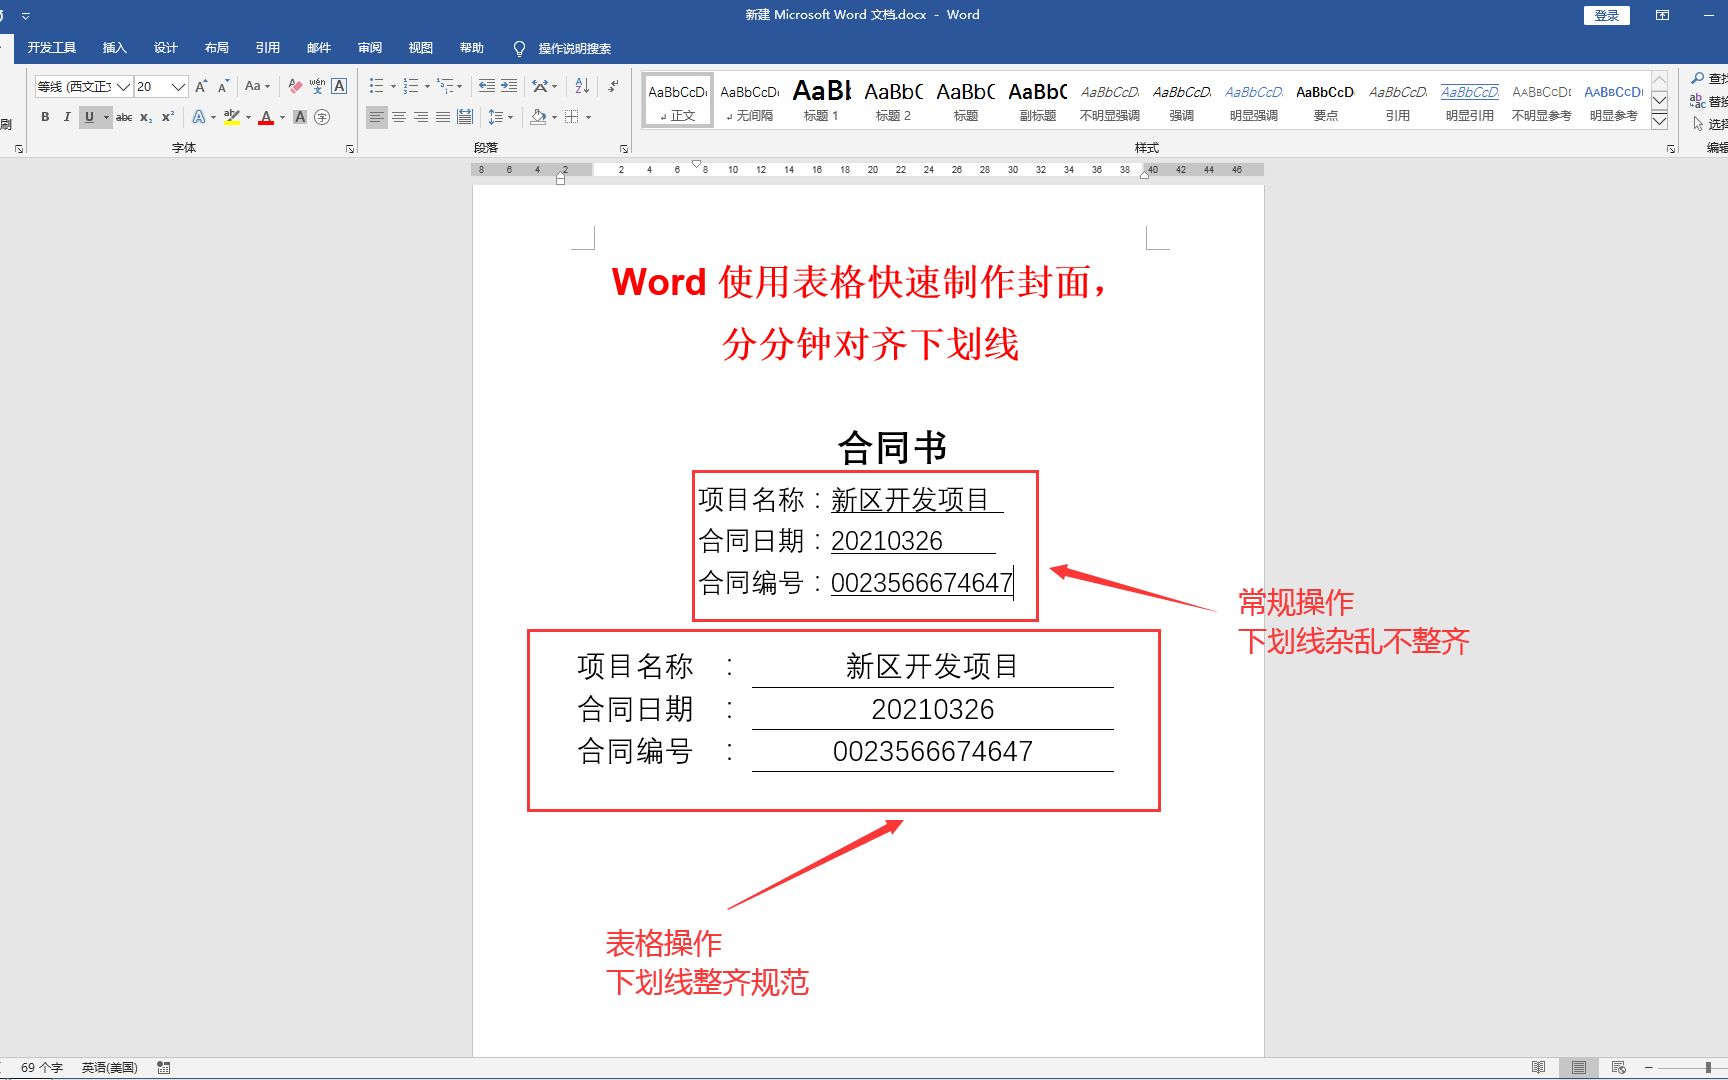Increase font size with grow font icon
1728x1080 pixels.
point(201,86)
